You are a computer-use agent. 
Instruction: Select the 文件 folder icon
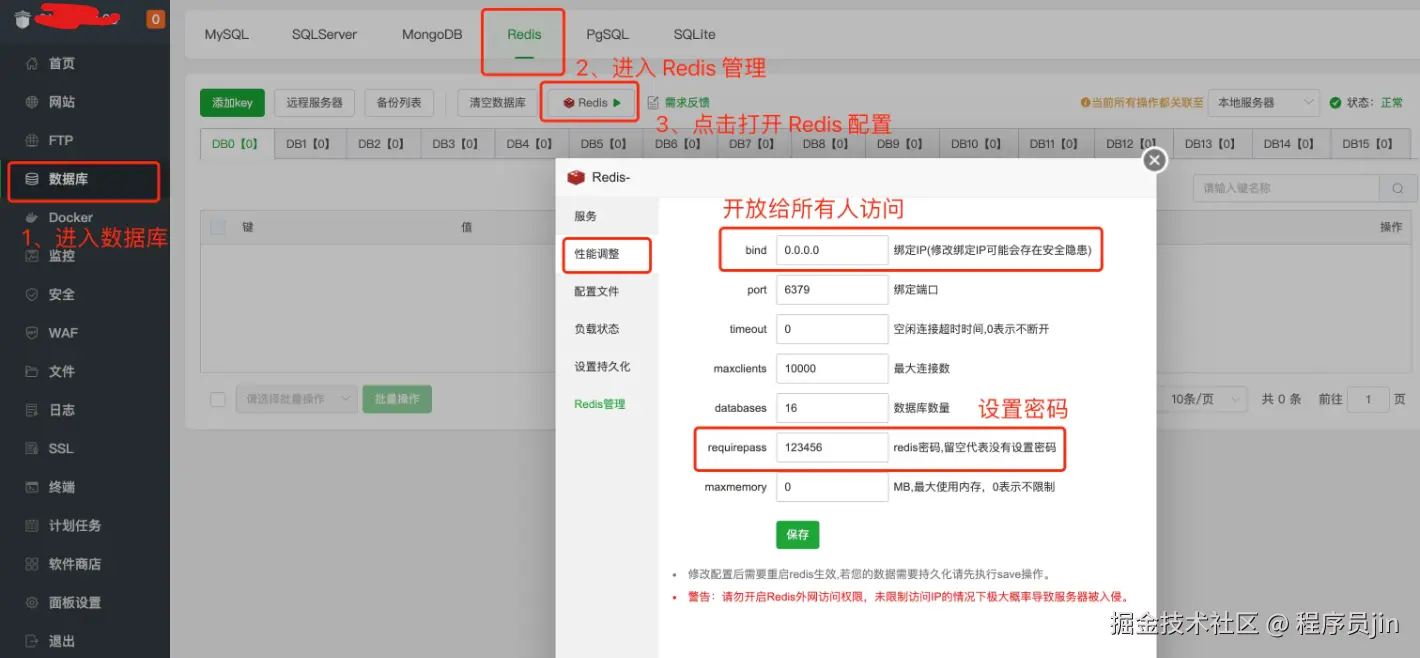coord(31,372)
